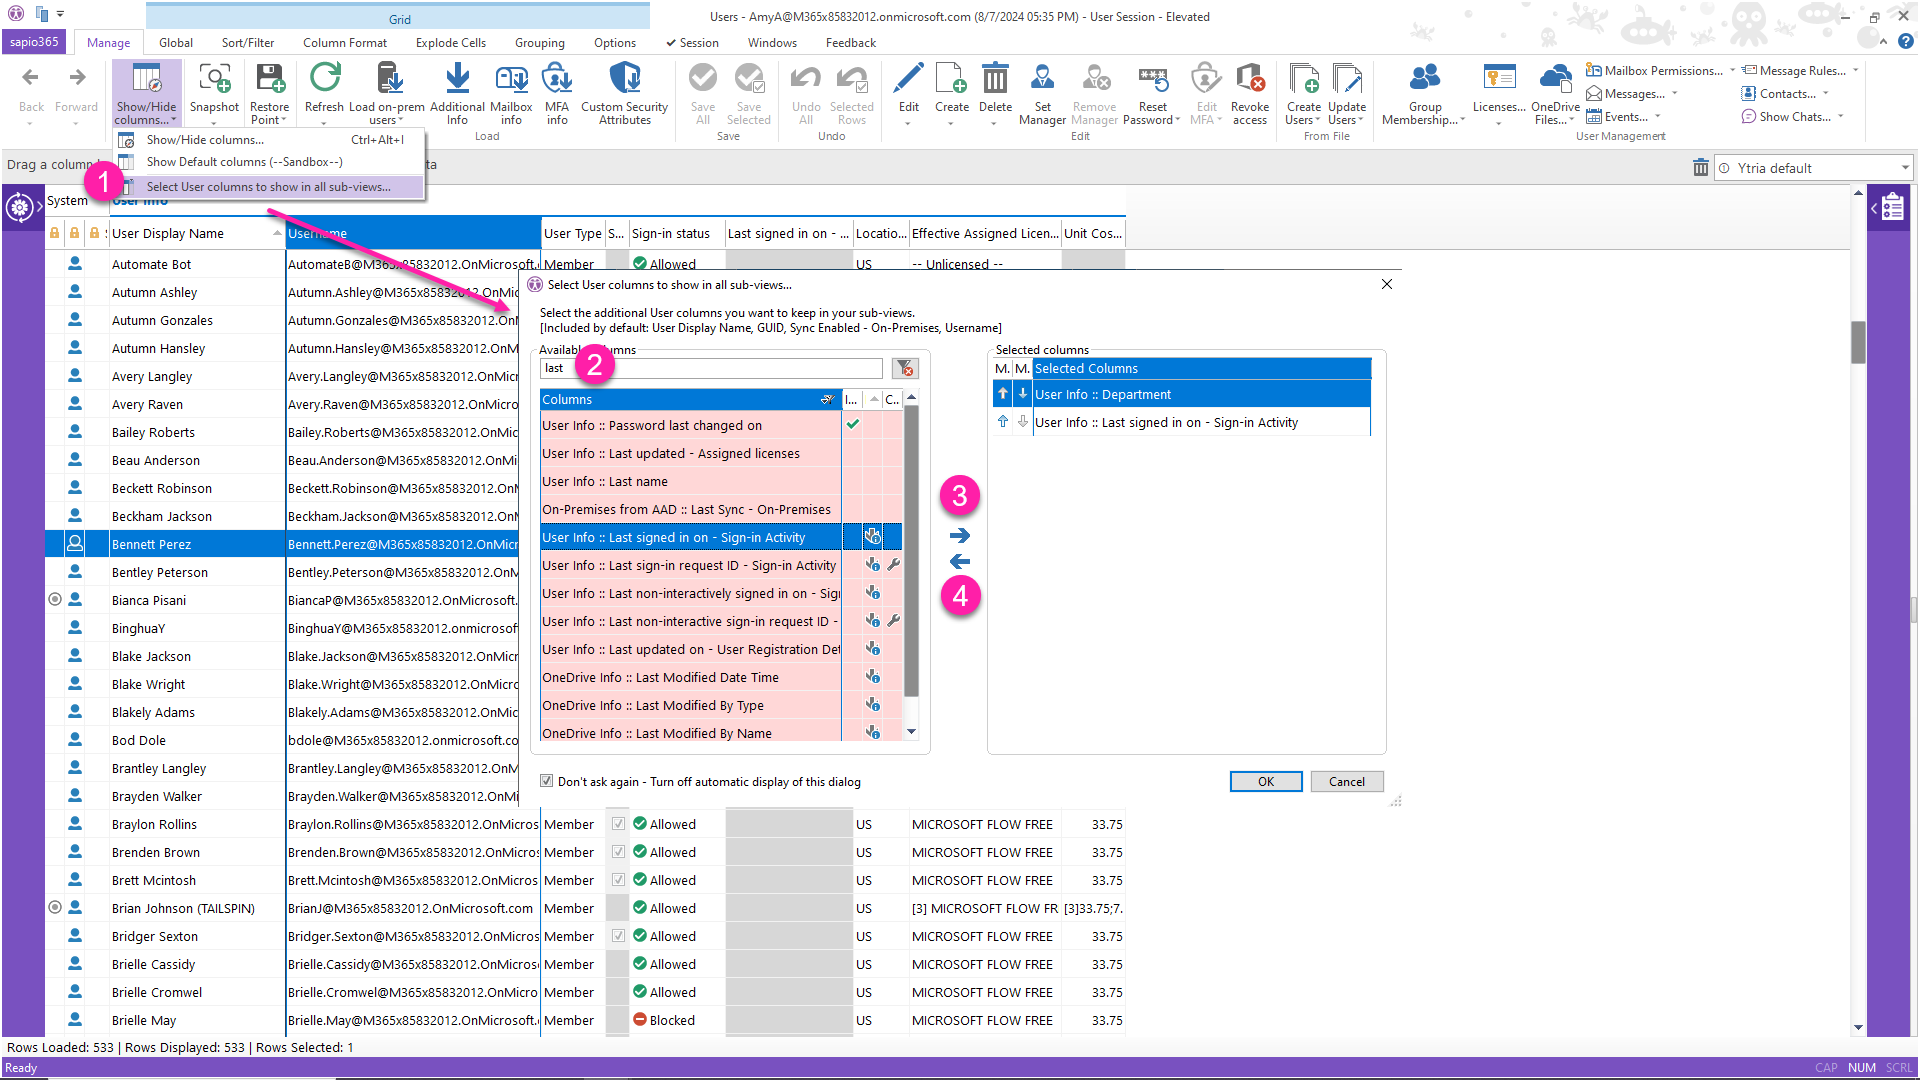Screen dimensions: 1920x1080
Task: Remove column with left arrow
Action: tap(960, 561)
